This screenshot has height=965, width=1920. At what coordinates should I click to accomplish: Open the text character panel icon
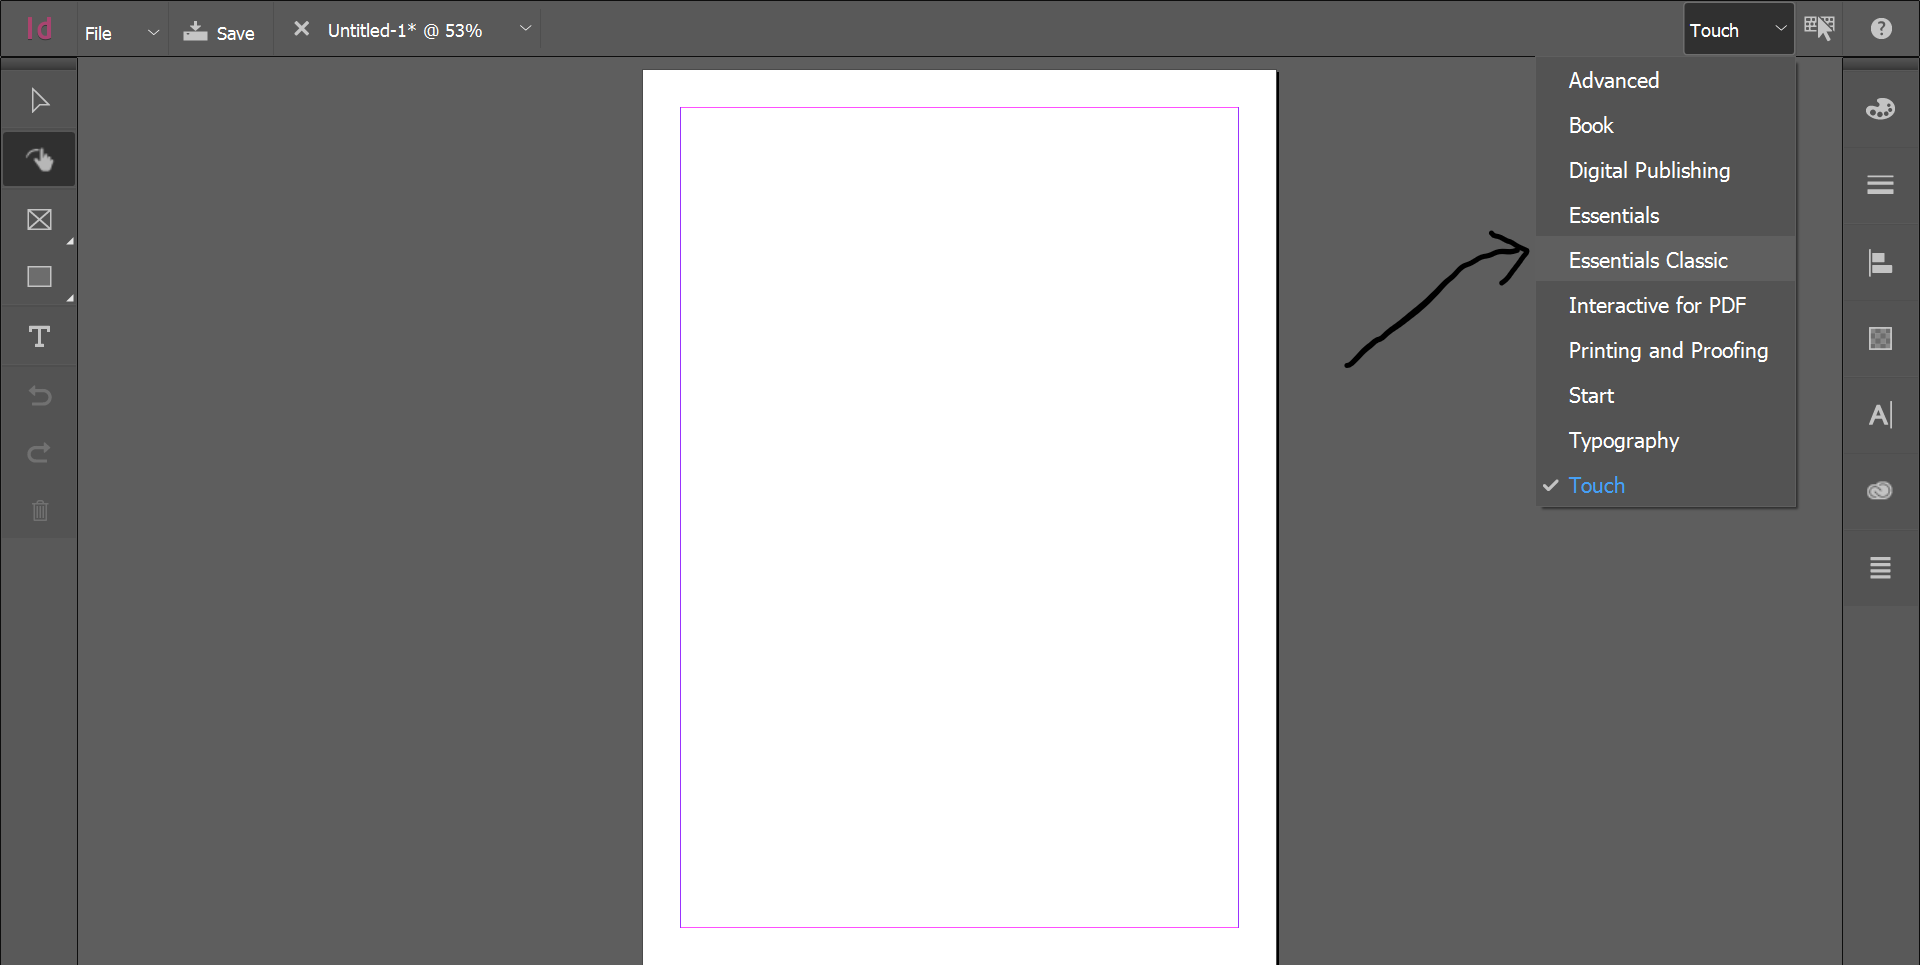pyautogui.click(x=1880, y=415)
